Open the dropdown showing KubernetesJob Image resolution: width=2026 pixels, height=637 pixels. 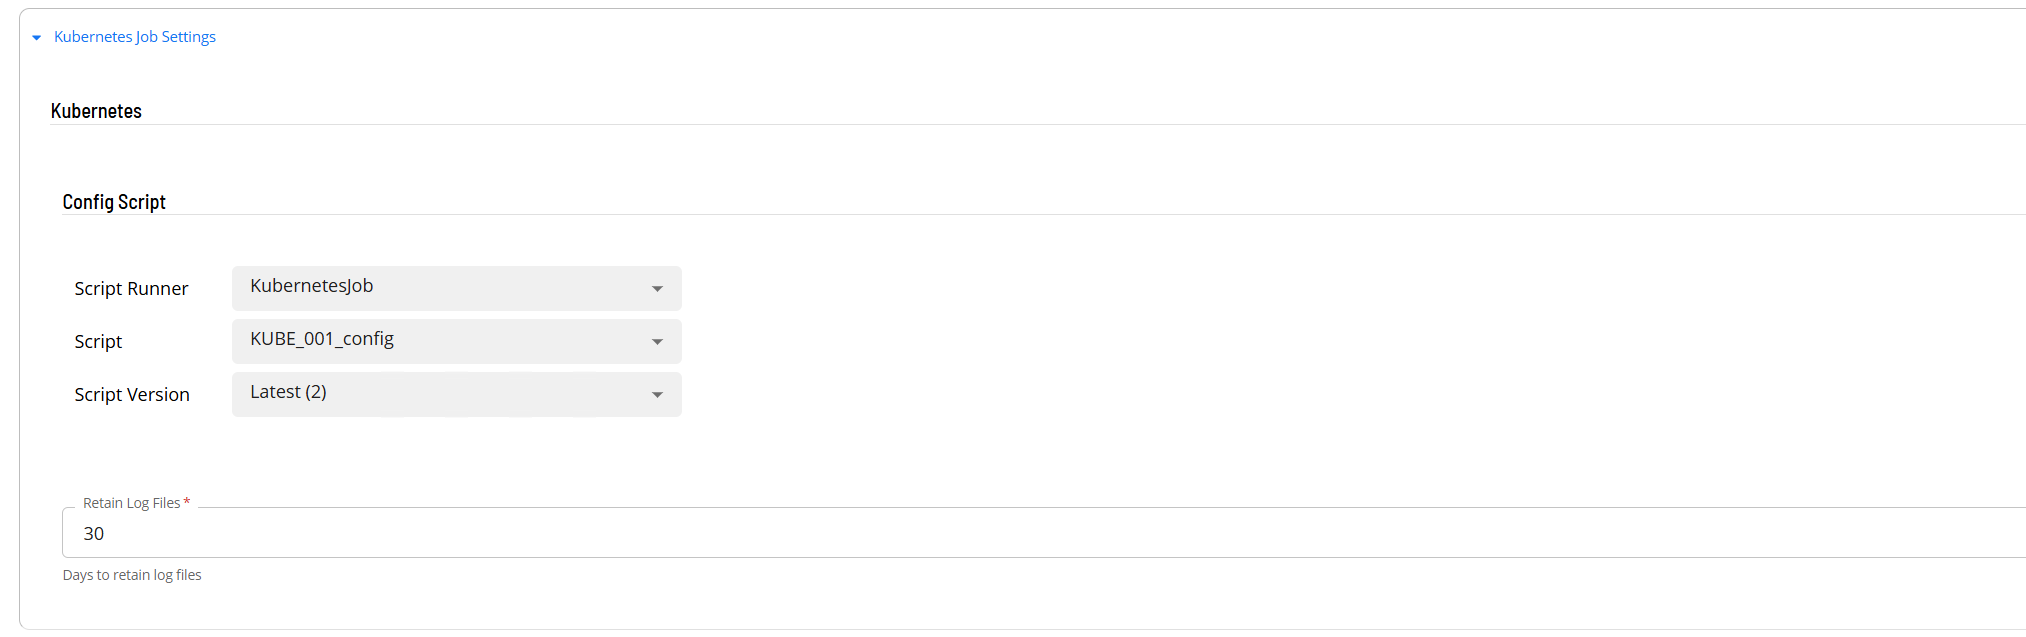click(440, 288)
